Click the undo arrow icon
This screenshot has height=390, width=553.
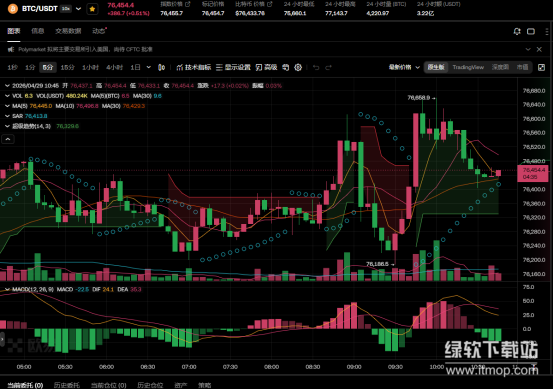316,67
